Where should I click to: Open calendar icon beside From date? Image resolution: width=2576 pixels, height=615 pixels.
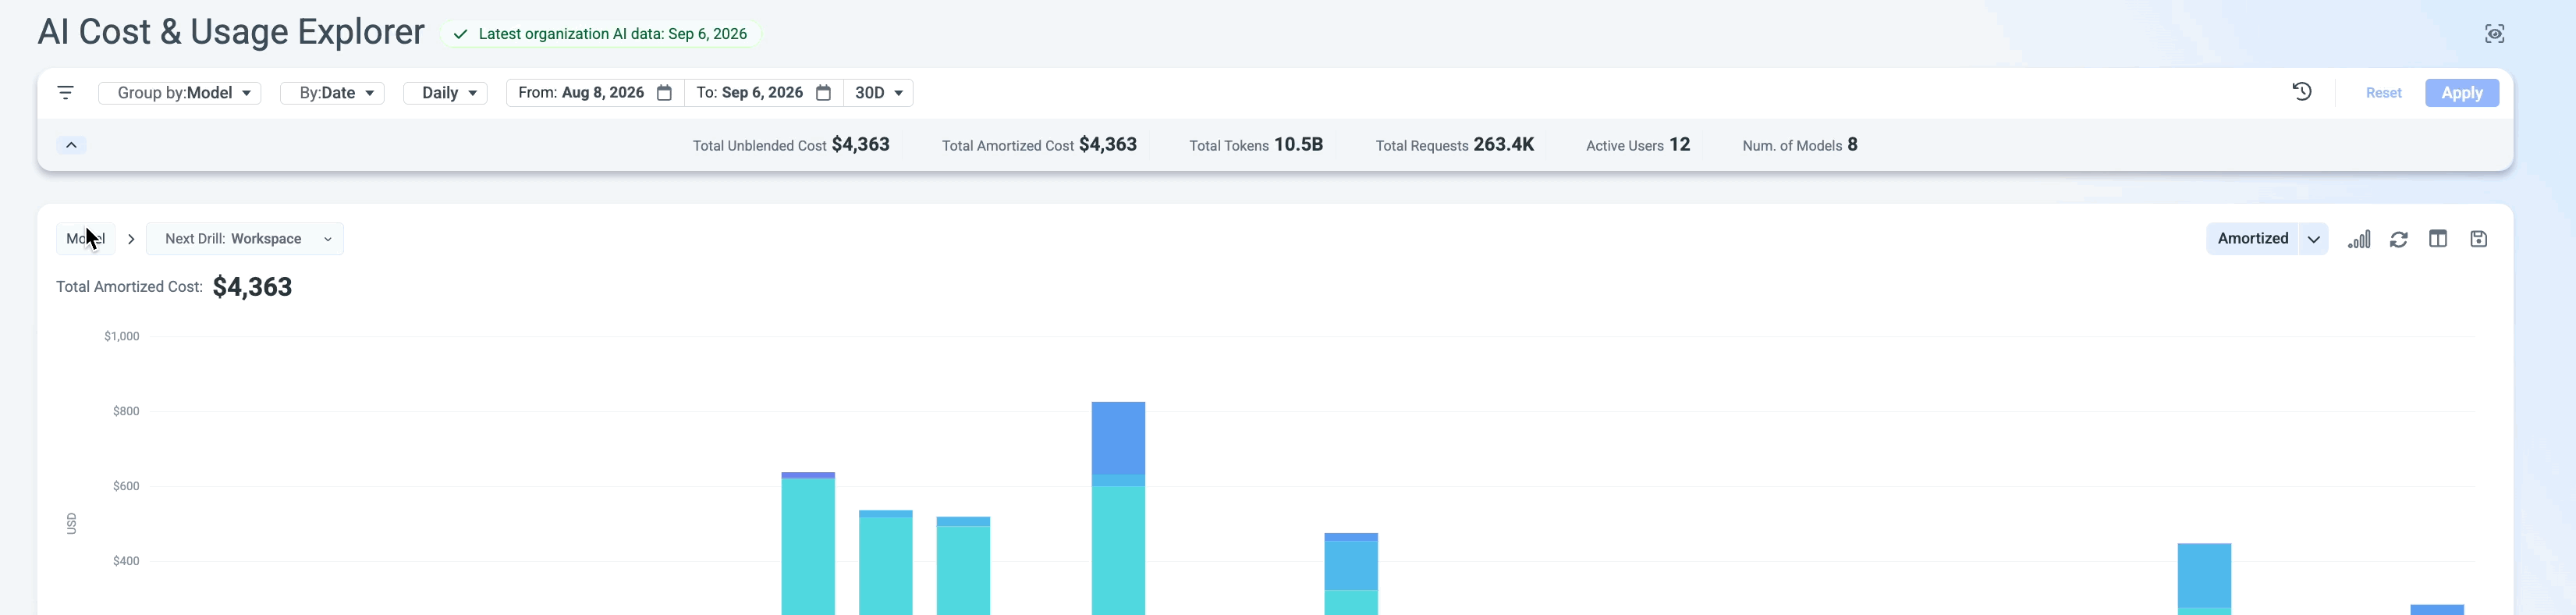(x=664, y=93)
